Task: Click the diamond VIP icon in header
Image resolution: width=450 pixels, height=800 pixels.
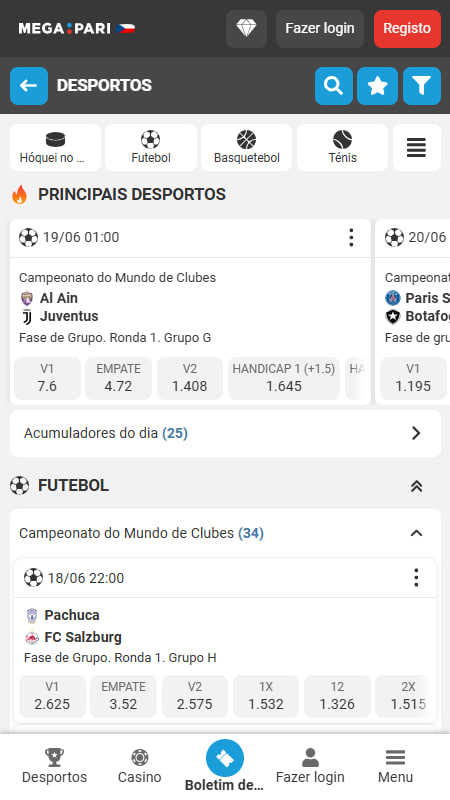Action: (246, 29)
